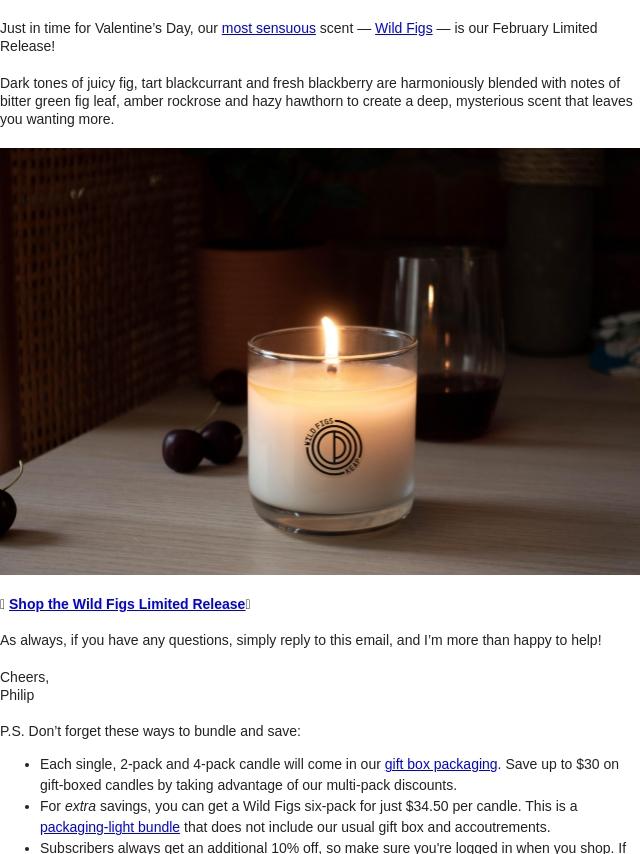This screenshot has width=640, height=854.
Task: Click the "Philip" signature name
Action: pyautogui.click(x=17, y=695)
